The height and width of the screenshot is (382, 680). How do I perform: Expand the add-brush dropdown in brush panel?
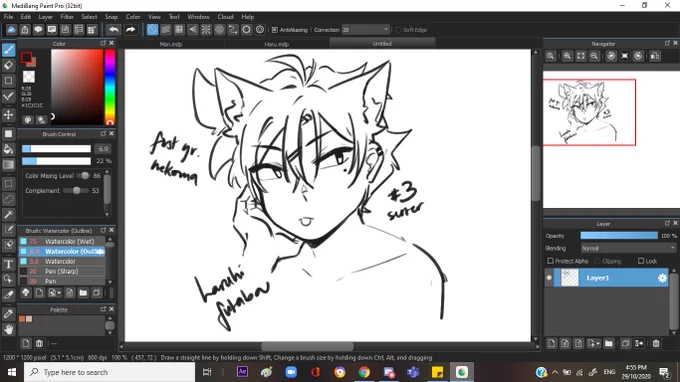point(54,293)
